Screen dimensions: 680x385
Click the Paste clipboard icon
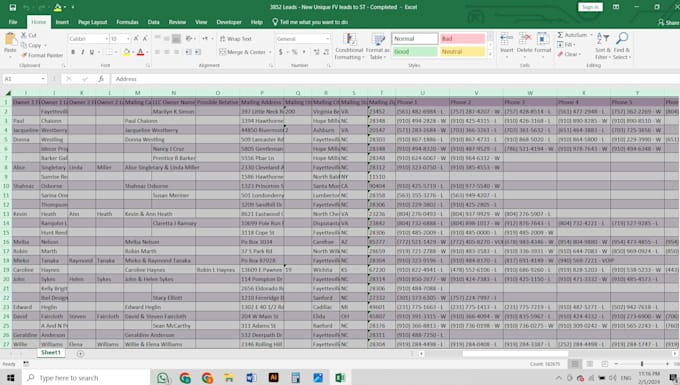10,40
